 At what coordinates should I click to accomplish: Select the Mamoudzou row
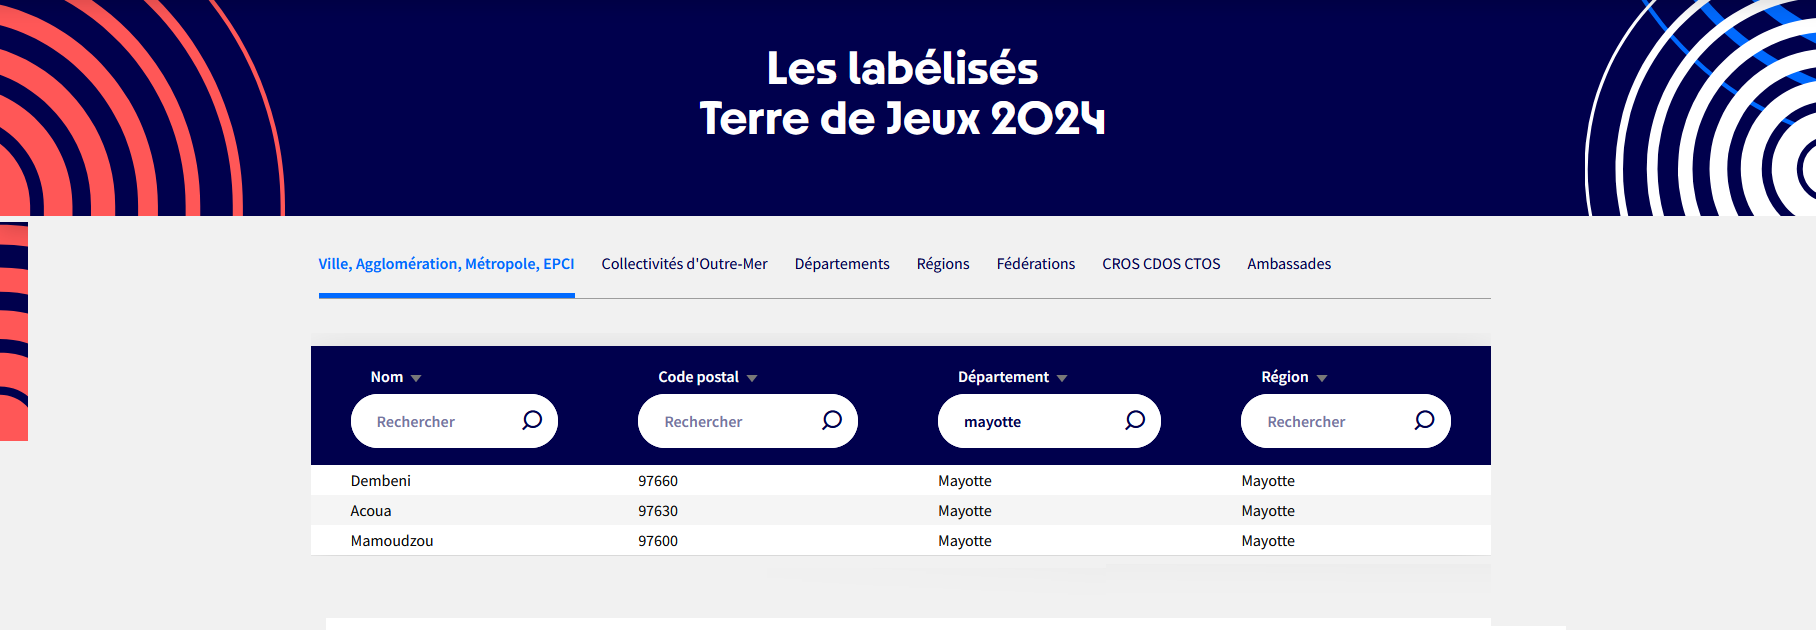(x=901, y=541)
